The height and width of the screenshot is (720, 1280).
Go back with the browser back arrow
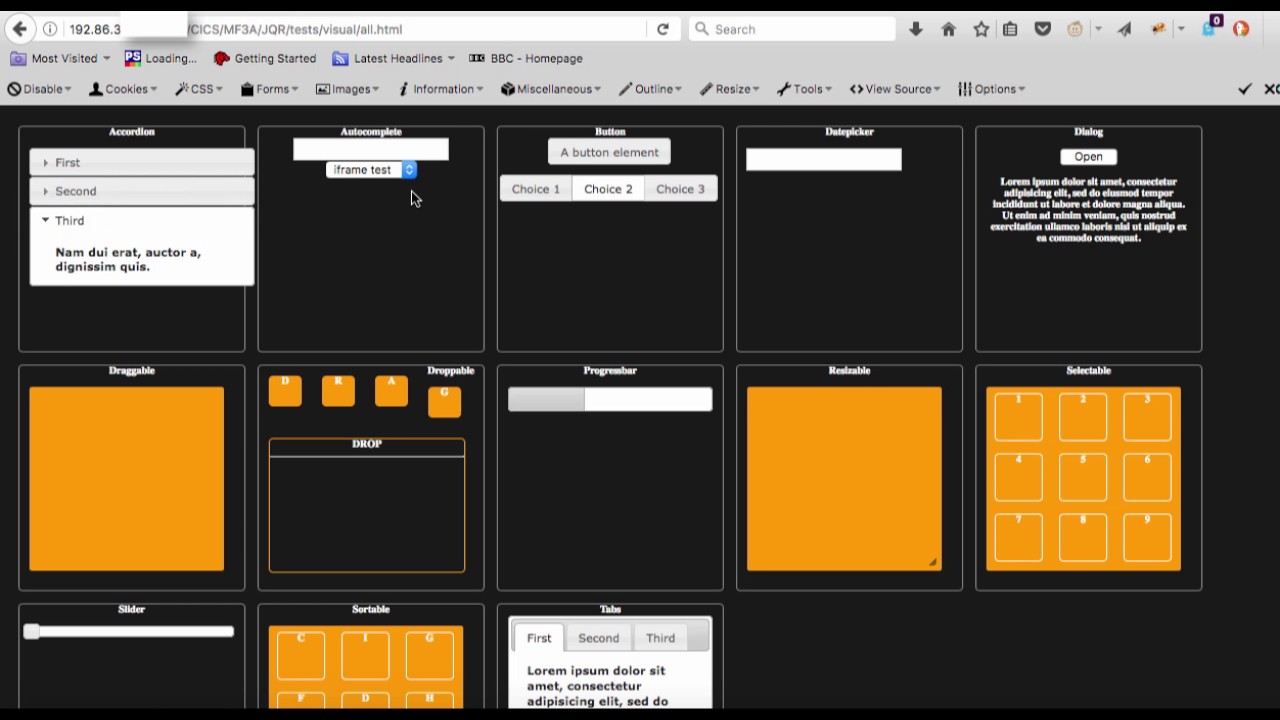20,29
